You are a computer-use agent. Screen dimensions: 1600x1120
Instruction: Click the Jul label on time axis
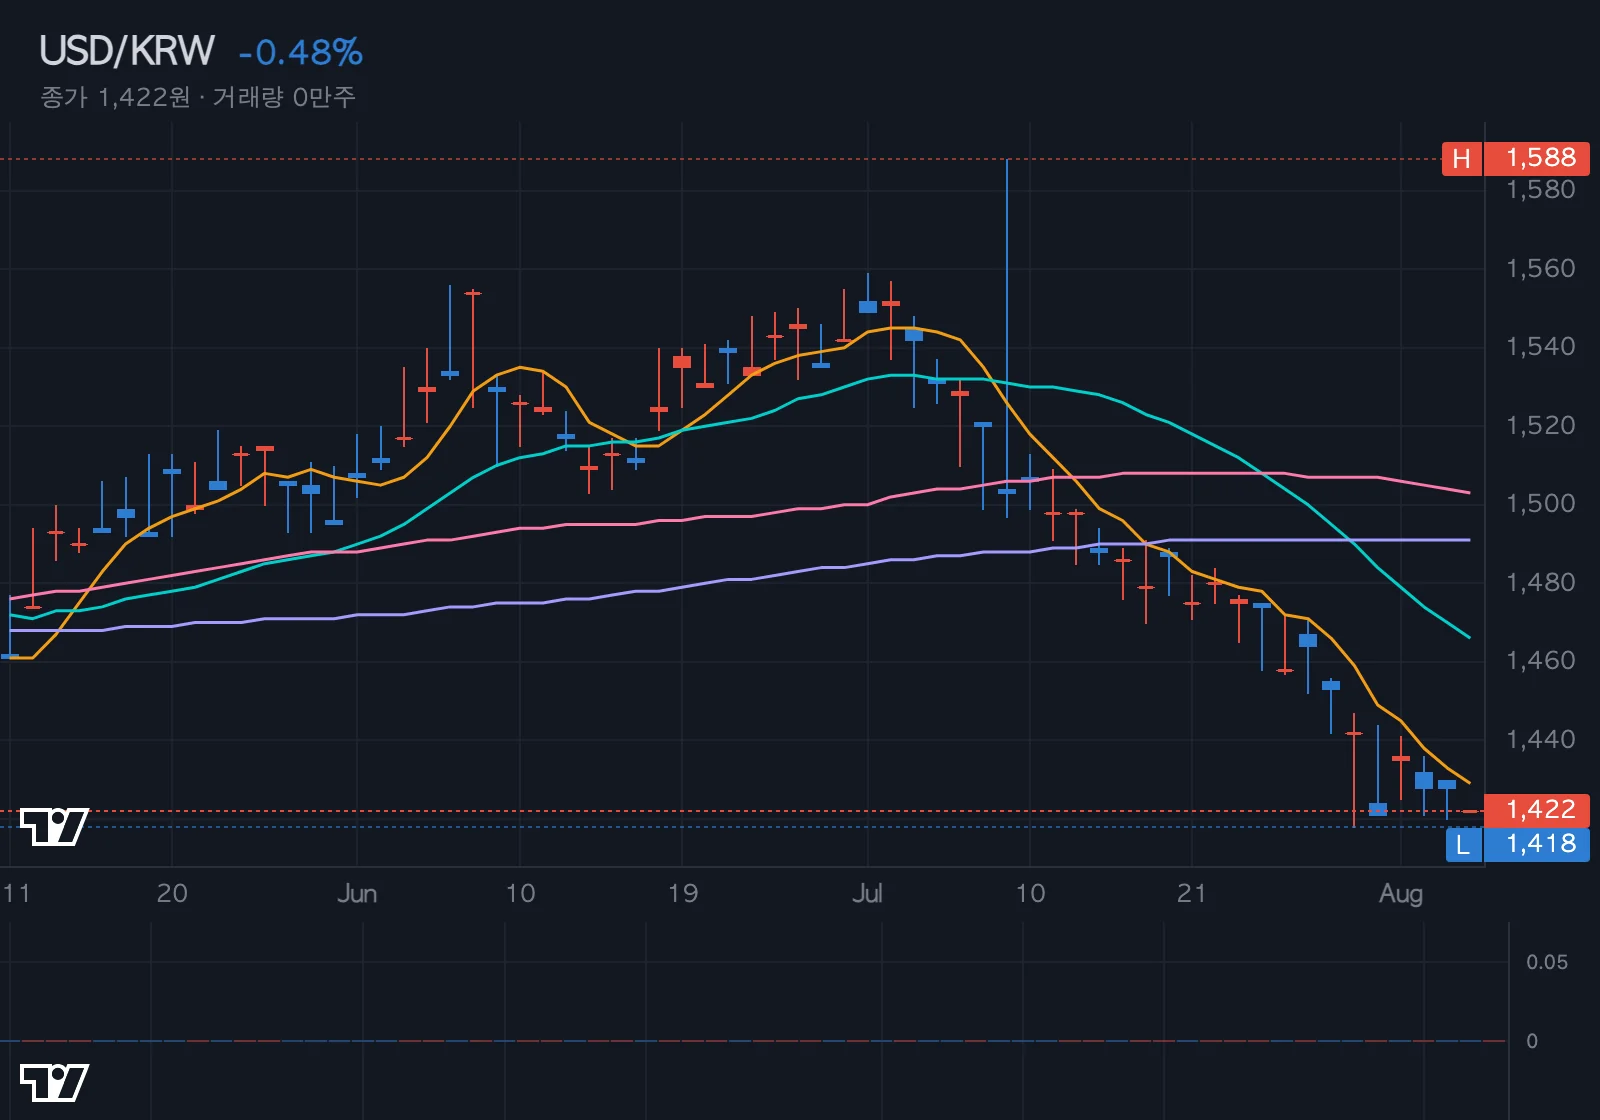(867, 893)
